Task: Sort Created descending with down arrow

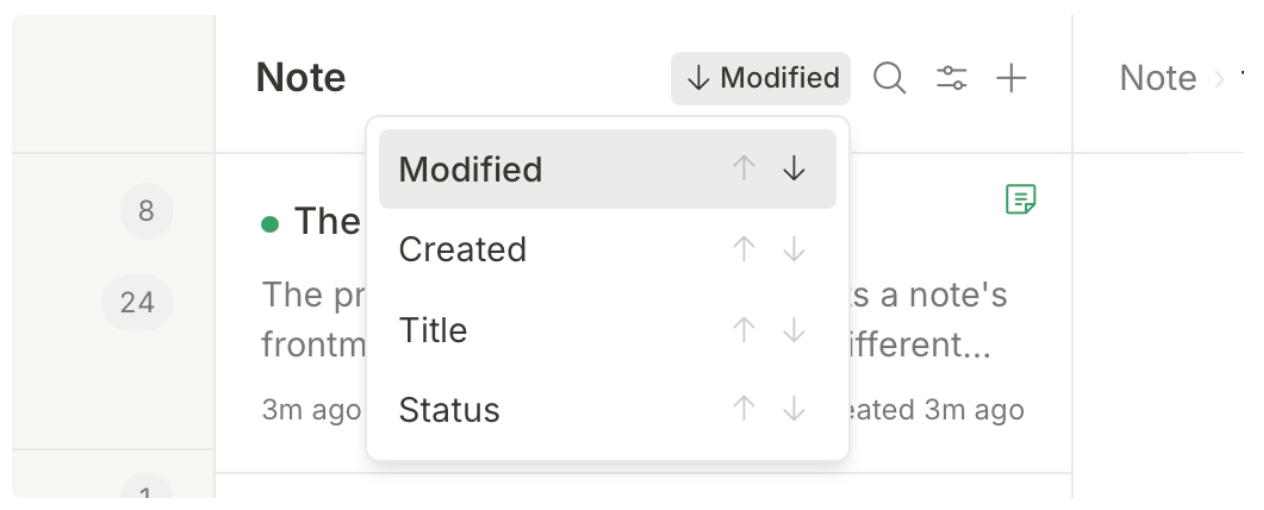Action: [x=794, y=249]
